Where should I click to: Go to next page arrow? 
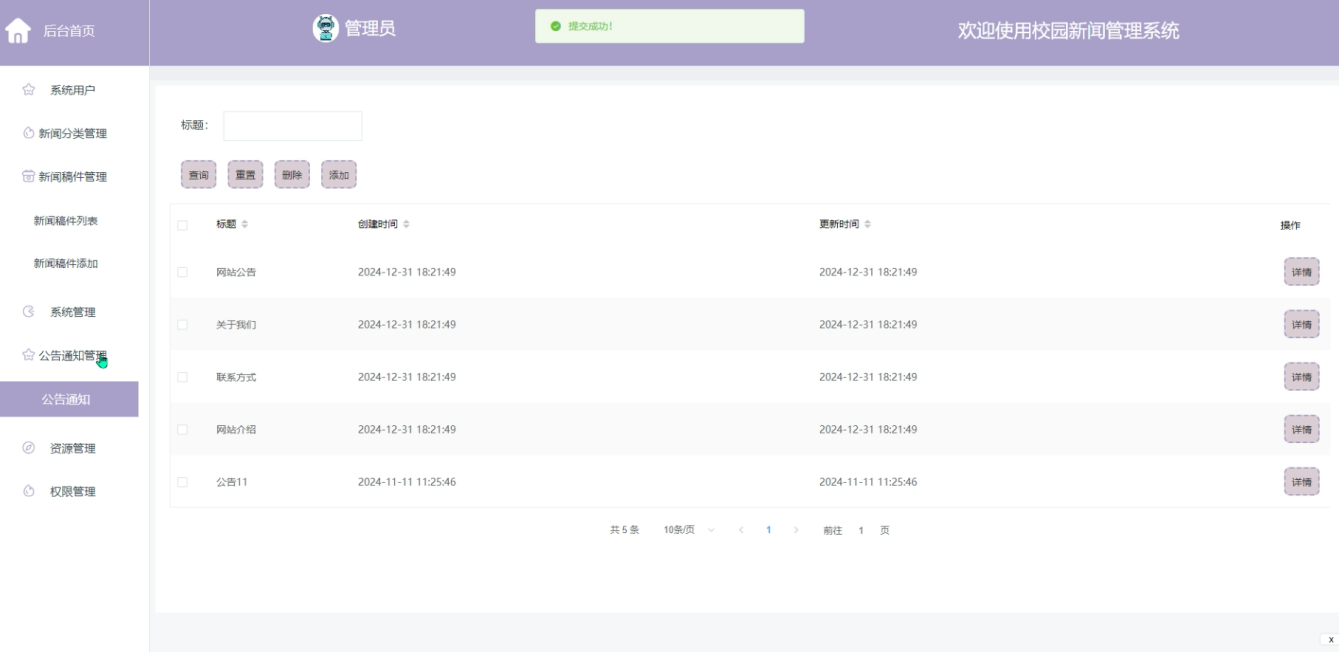click(x=796, y=530)
